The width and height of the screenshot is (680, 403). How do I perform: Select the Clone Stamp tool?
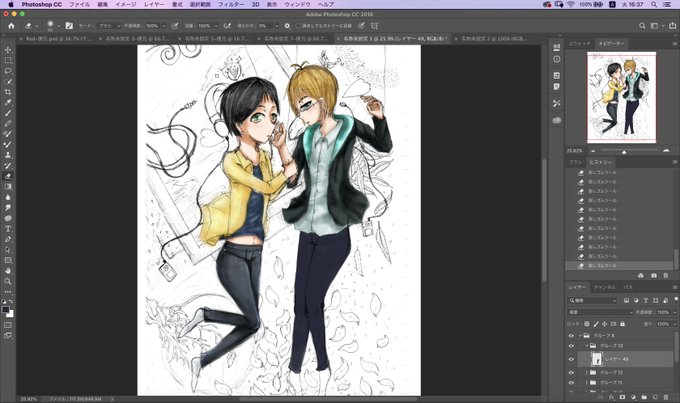pyautogui.click(x=8, y=155)
